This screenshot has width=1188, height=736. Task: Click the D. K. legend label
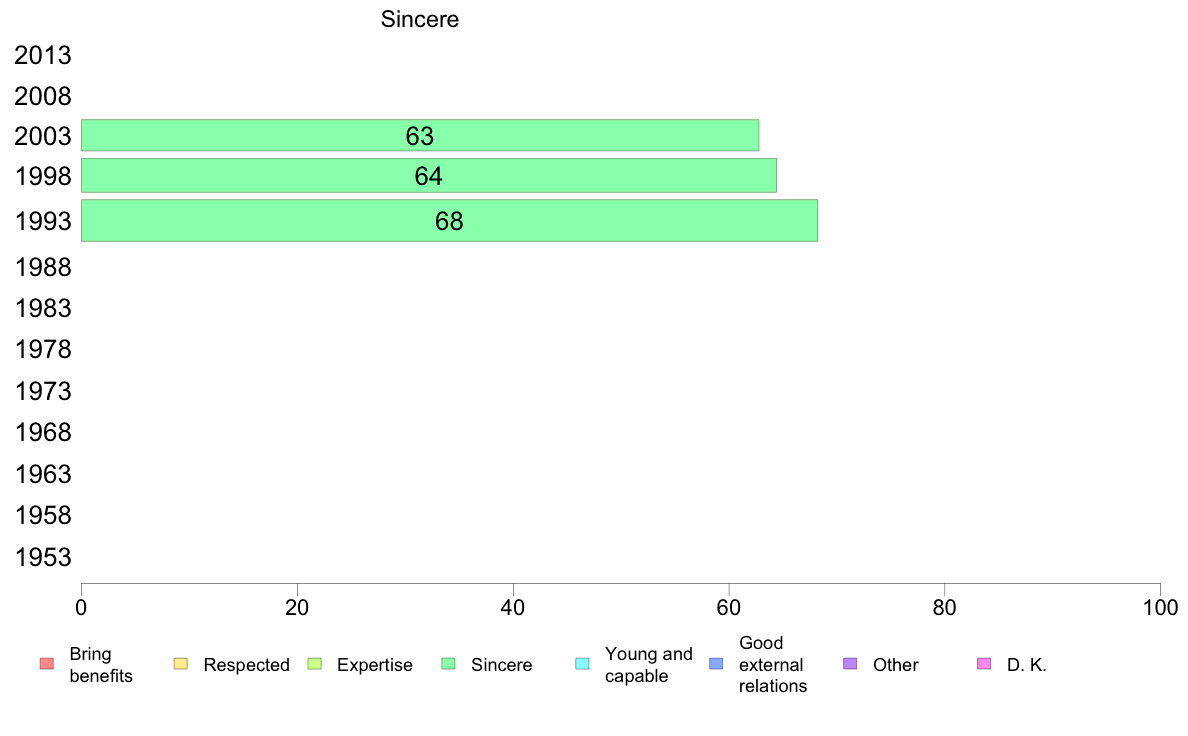tap(1027, 665)
